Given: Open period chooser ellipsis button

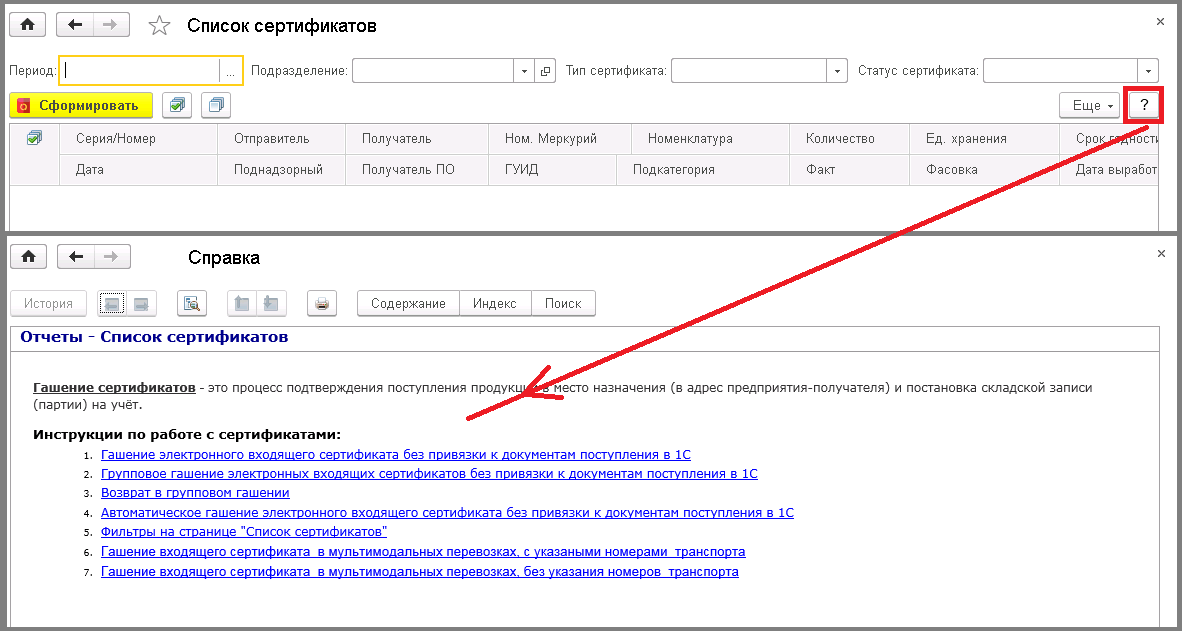Looking at the screenshot, I should pos(231,71).
